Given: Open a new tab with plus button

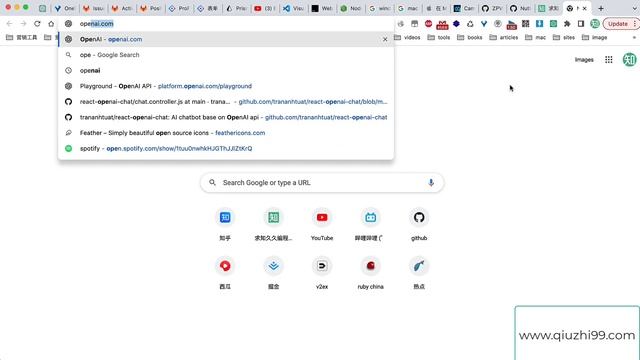Looking at the screenshot, I should [601, 8].
